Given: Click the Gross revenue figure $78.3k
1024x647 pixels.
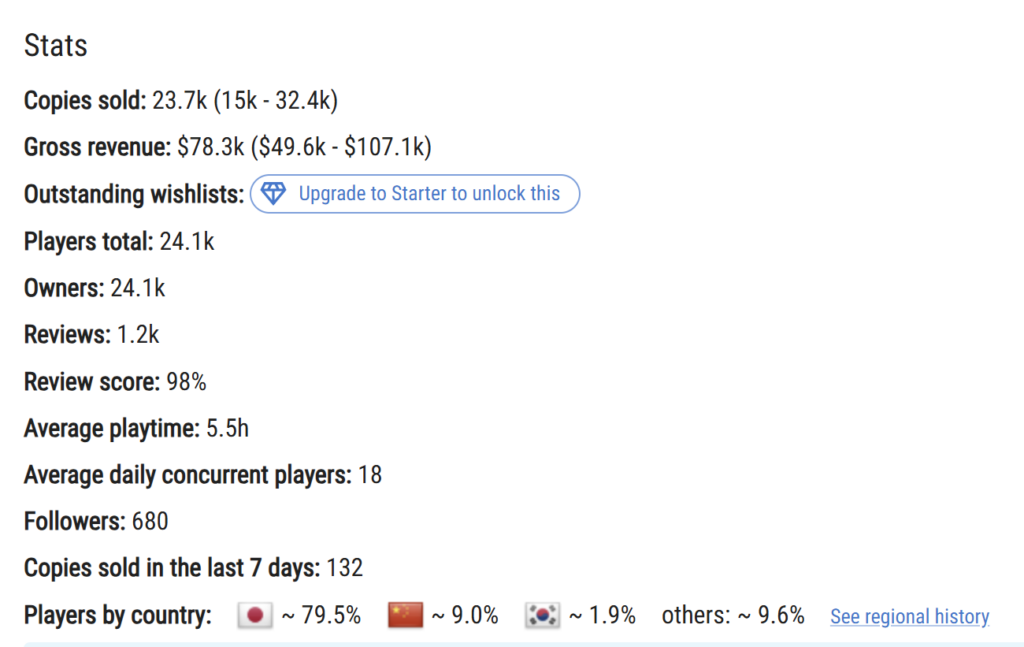Looking at the screenshot, I should tap(210, 147).
